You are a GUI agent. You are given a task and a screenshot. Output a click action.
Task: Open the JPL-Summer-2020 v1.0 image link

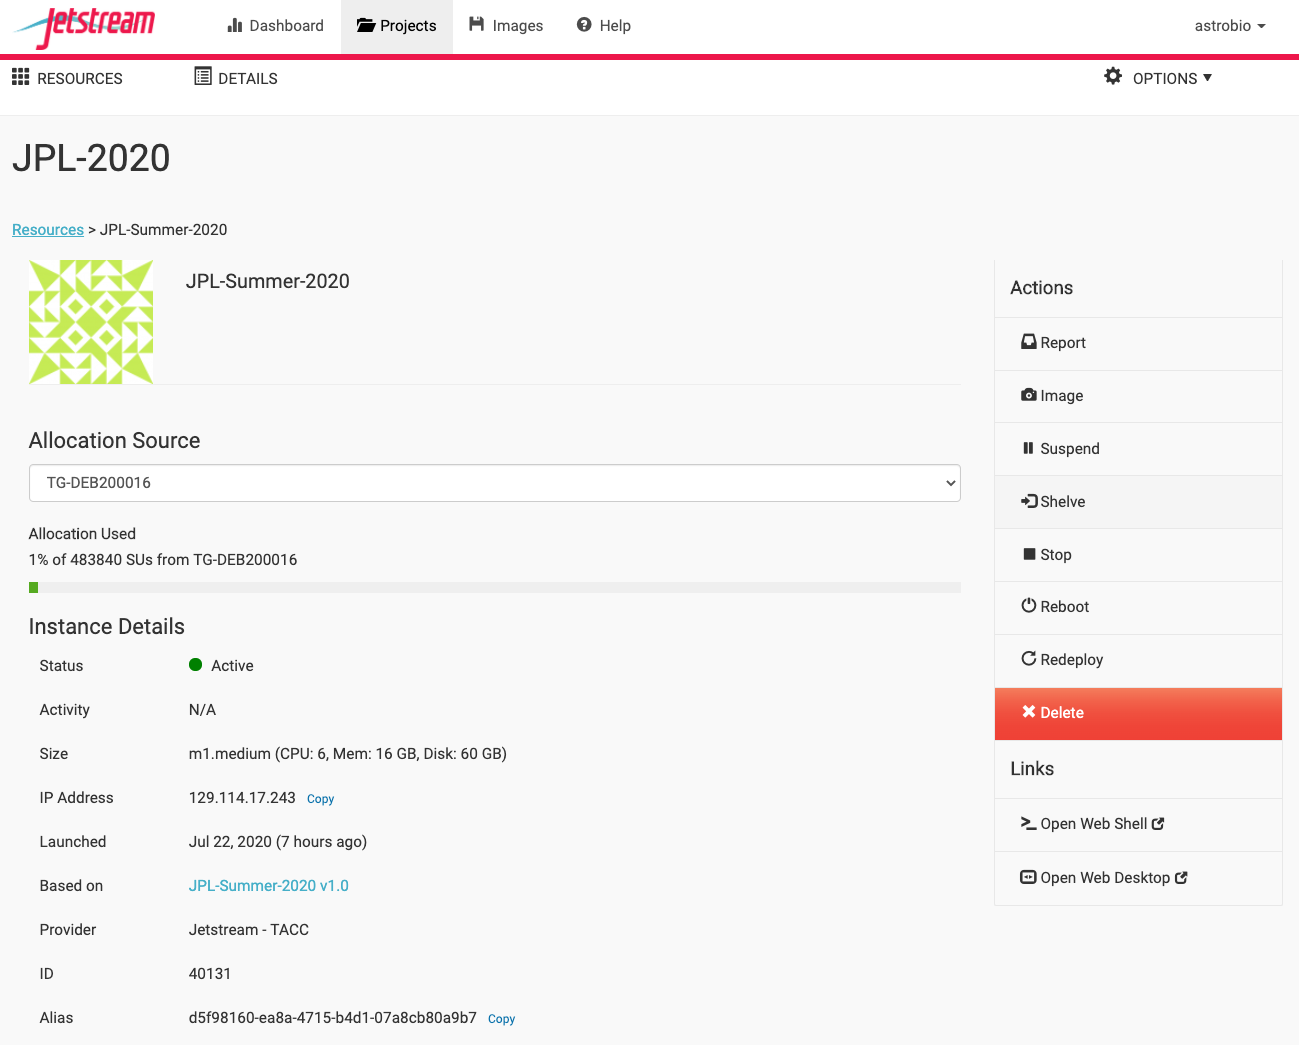[x=269, y=886]
